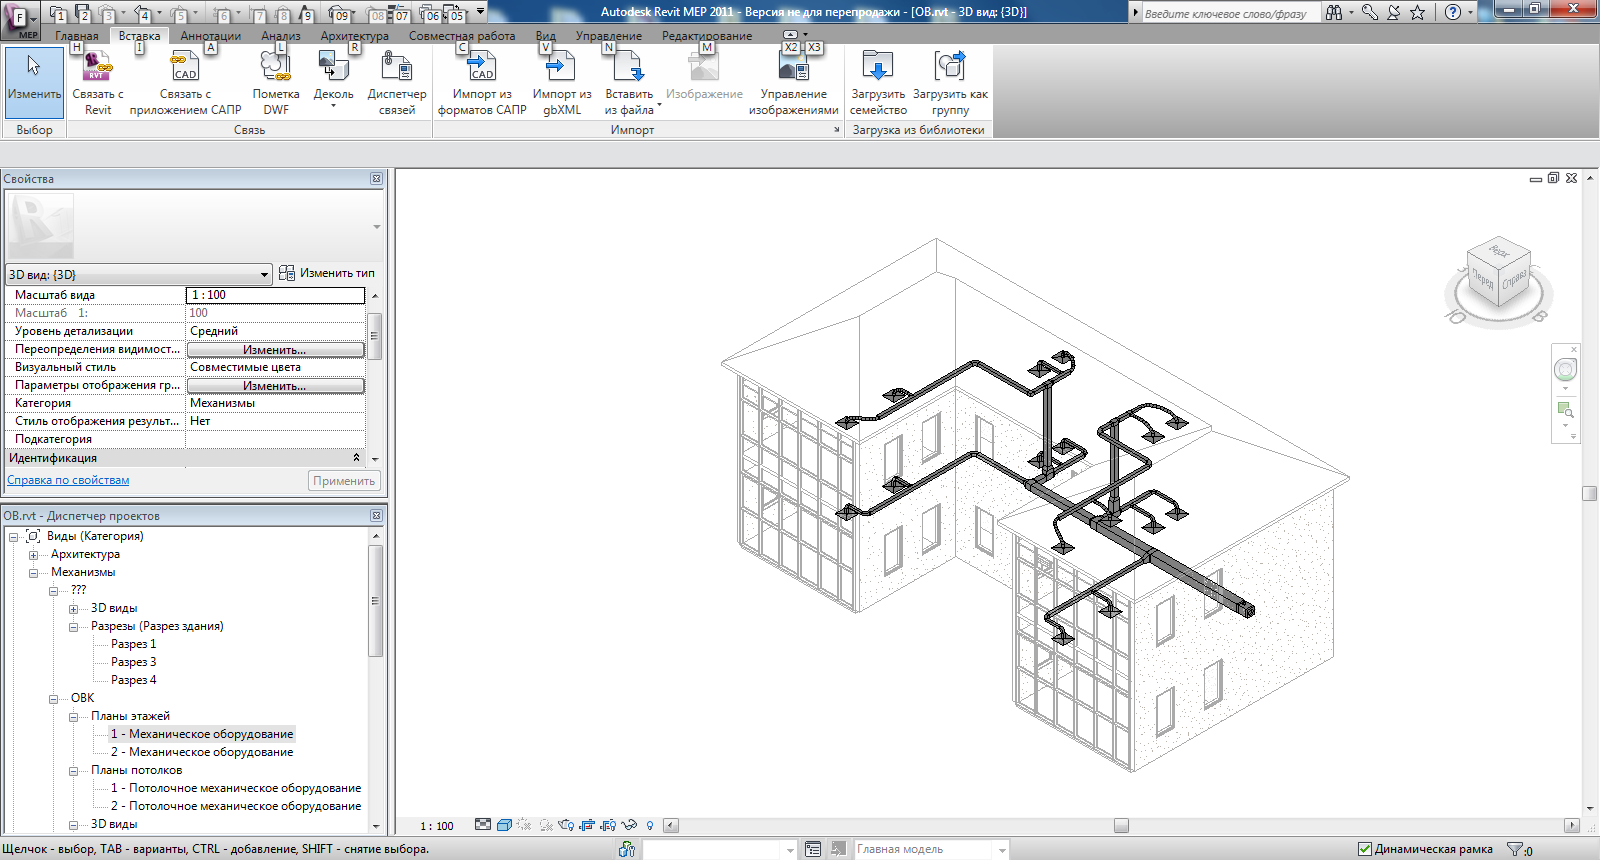Viewport: 1600px width, 860px height.
Task: Click the Загрузить семейство icon
Action: [878, 68]
